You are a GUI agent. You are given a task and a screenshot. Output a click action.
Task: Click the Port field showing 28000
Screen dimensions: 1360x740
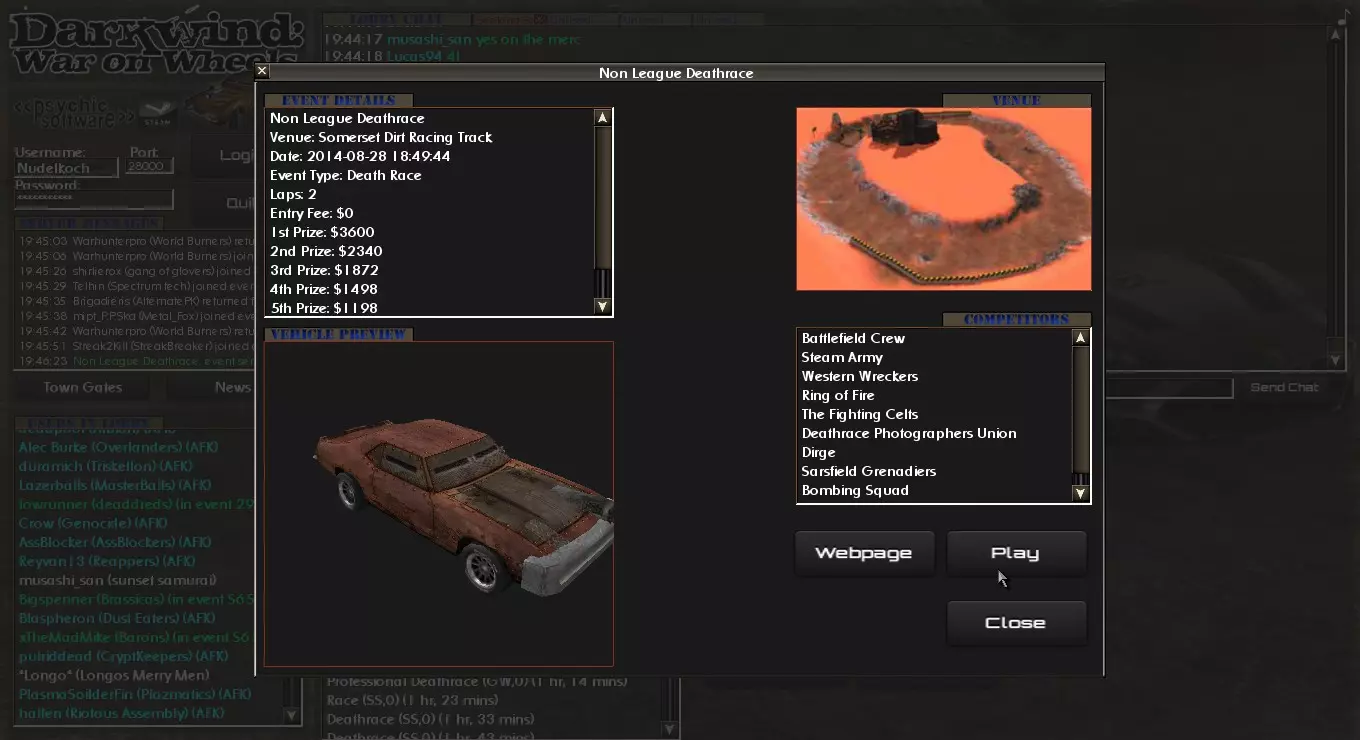pyautogui.click(x=149, y=166)
